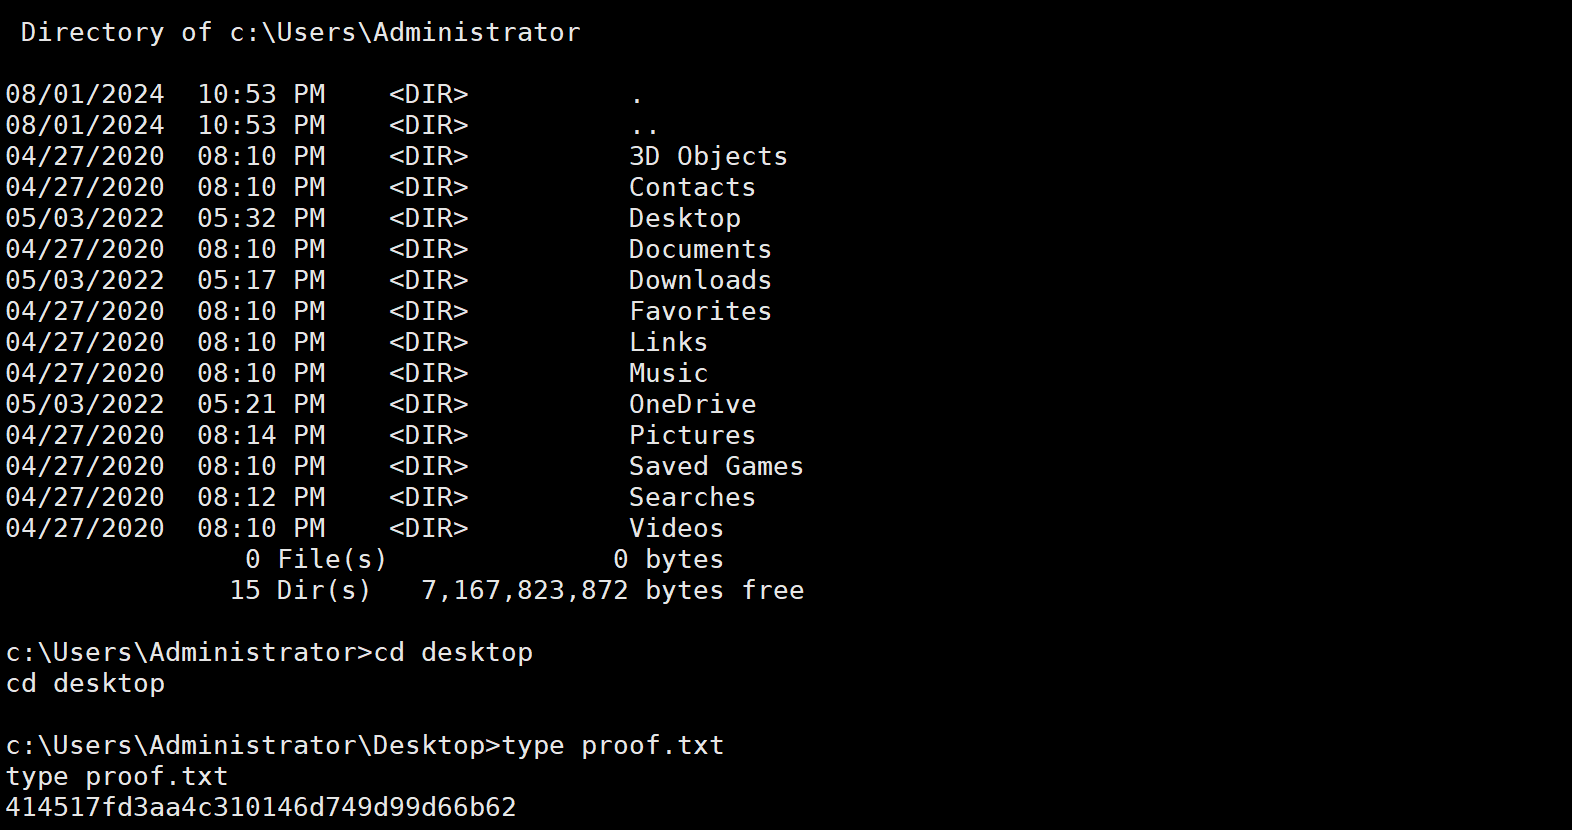Viewport: 1572px width, 830px height.
Task: Click the '05:17 PM' time of Downloads row
Action: 261,281
